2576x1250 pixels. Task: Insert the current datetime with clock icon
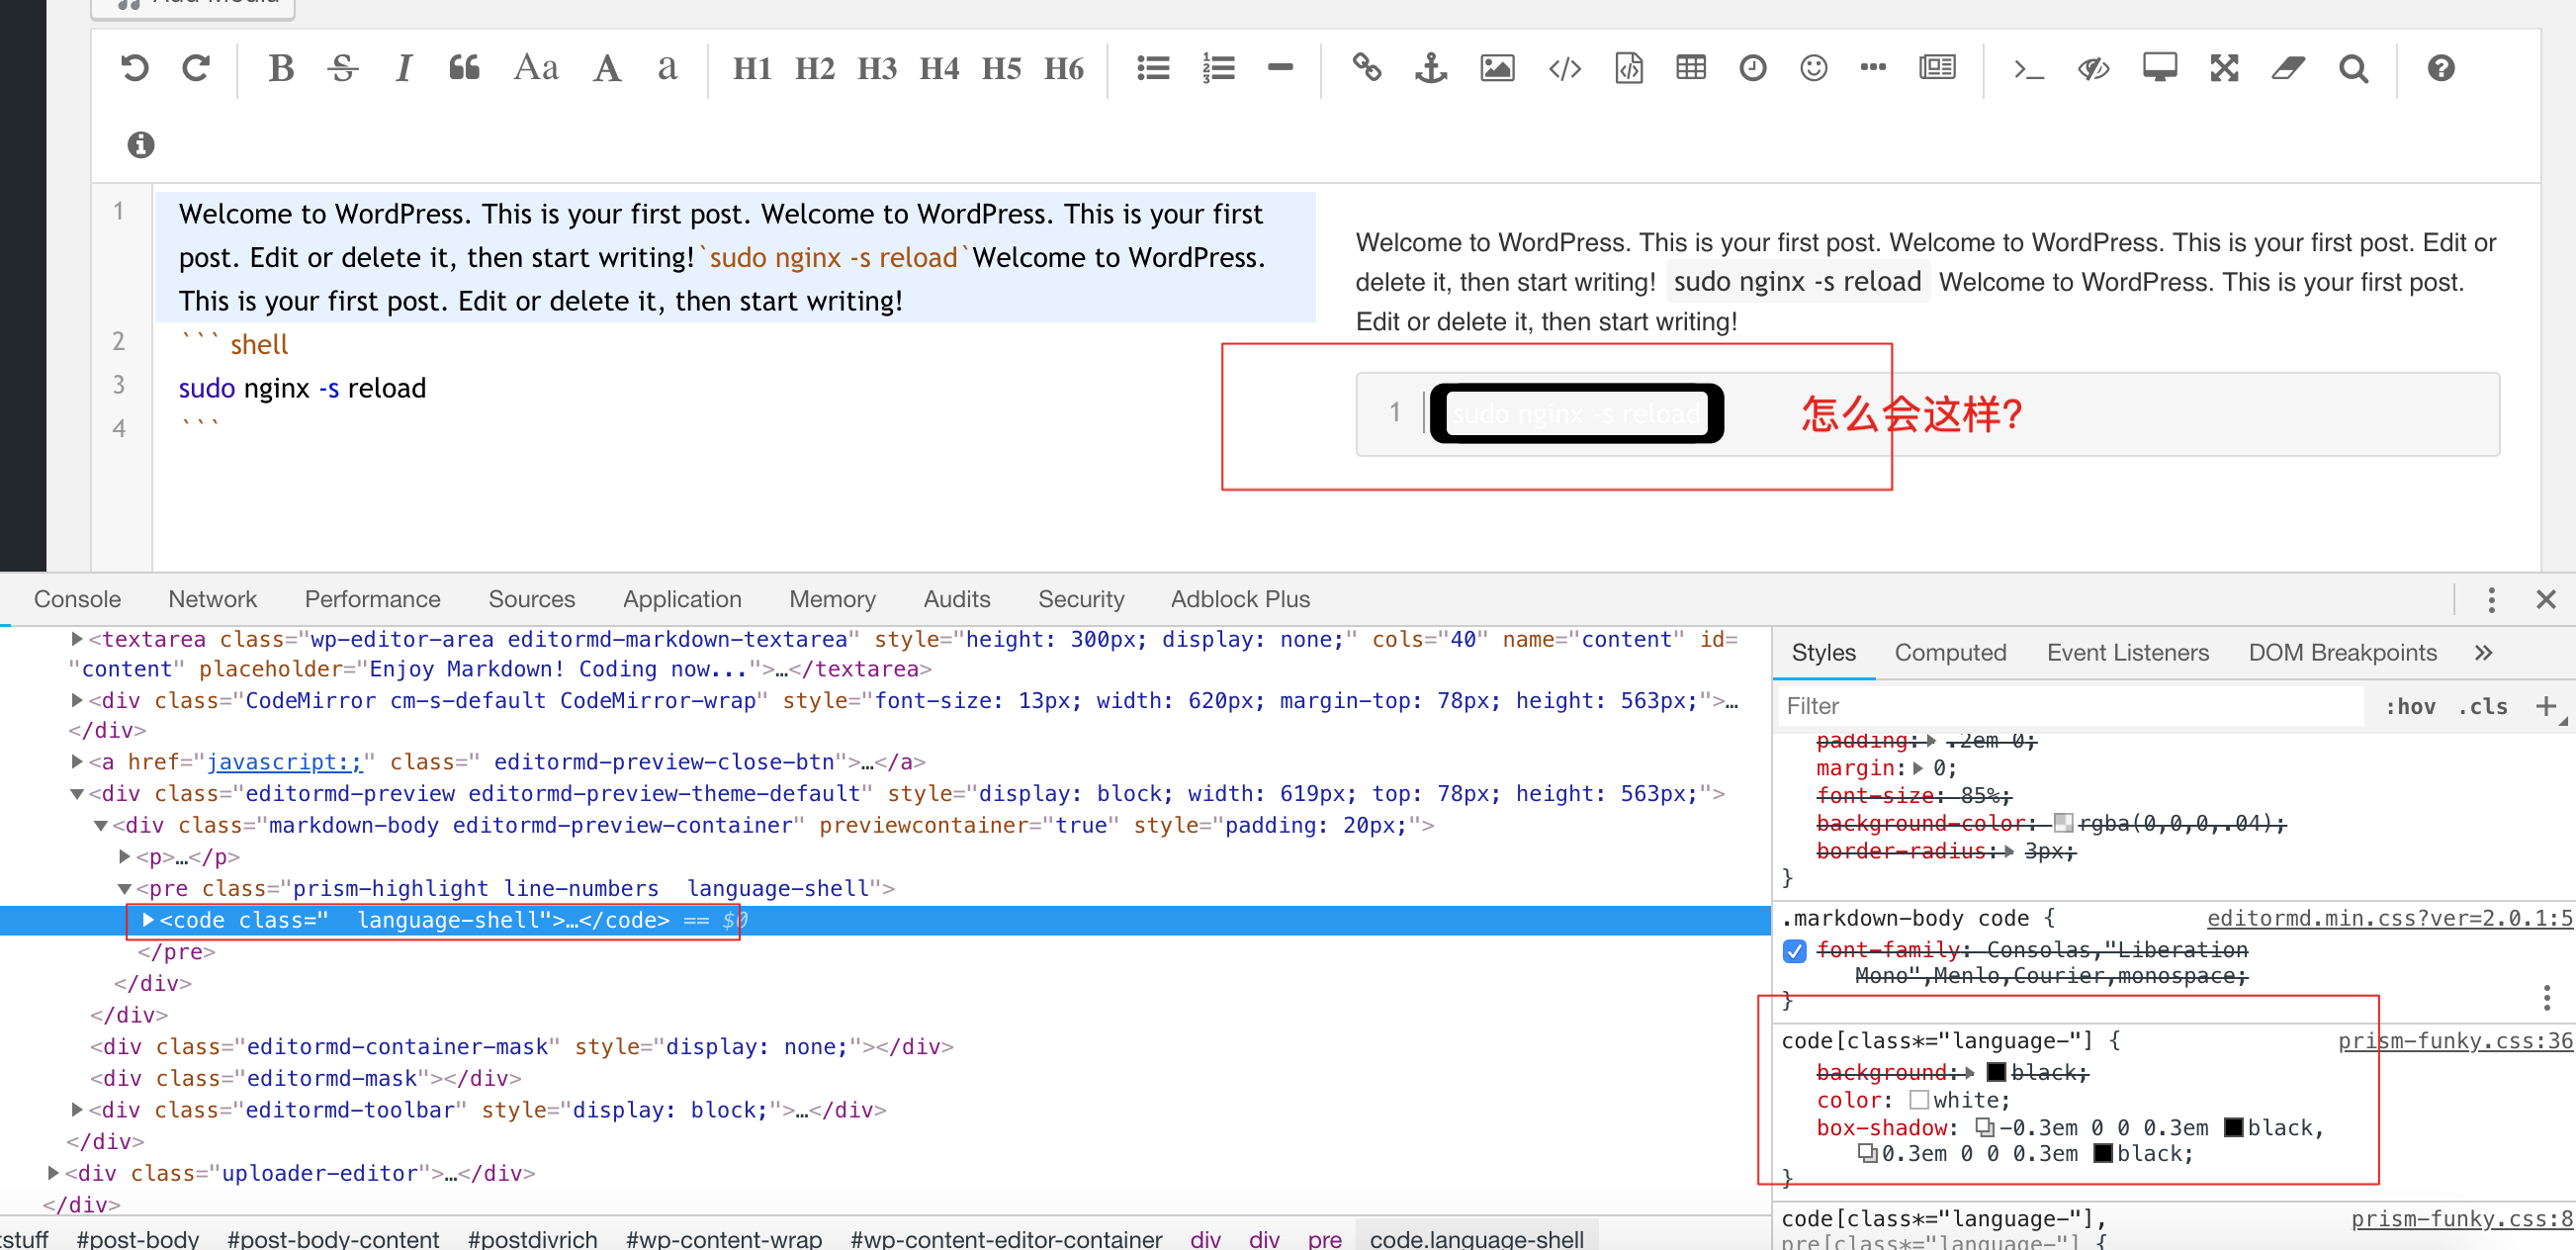coord(1752,68)
